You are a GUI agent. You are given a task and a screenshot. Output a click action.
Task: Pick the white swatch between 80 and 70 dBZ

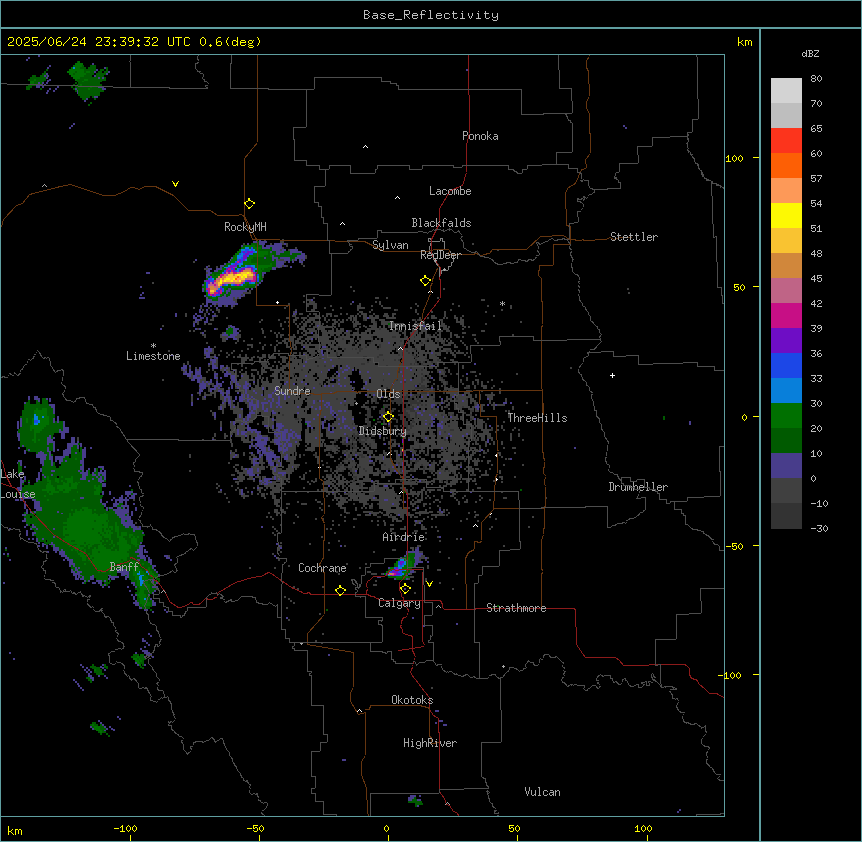786,91
